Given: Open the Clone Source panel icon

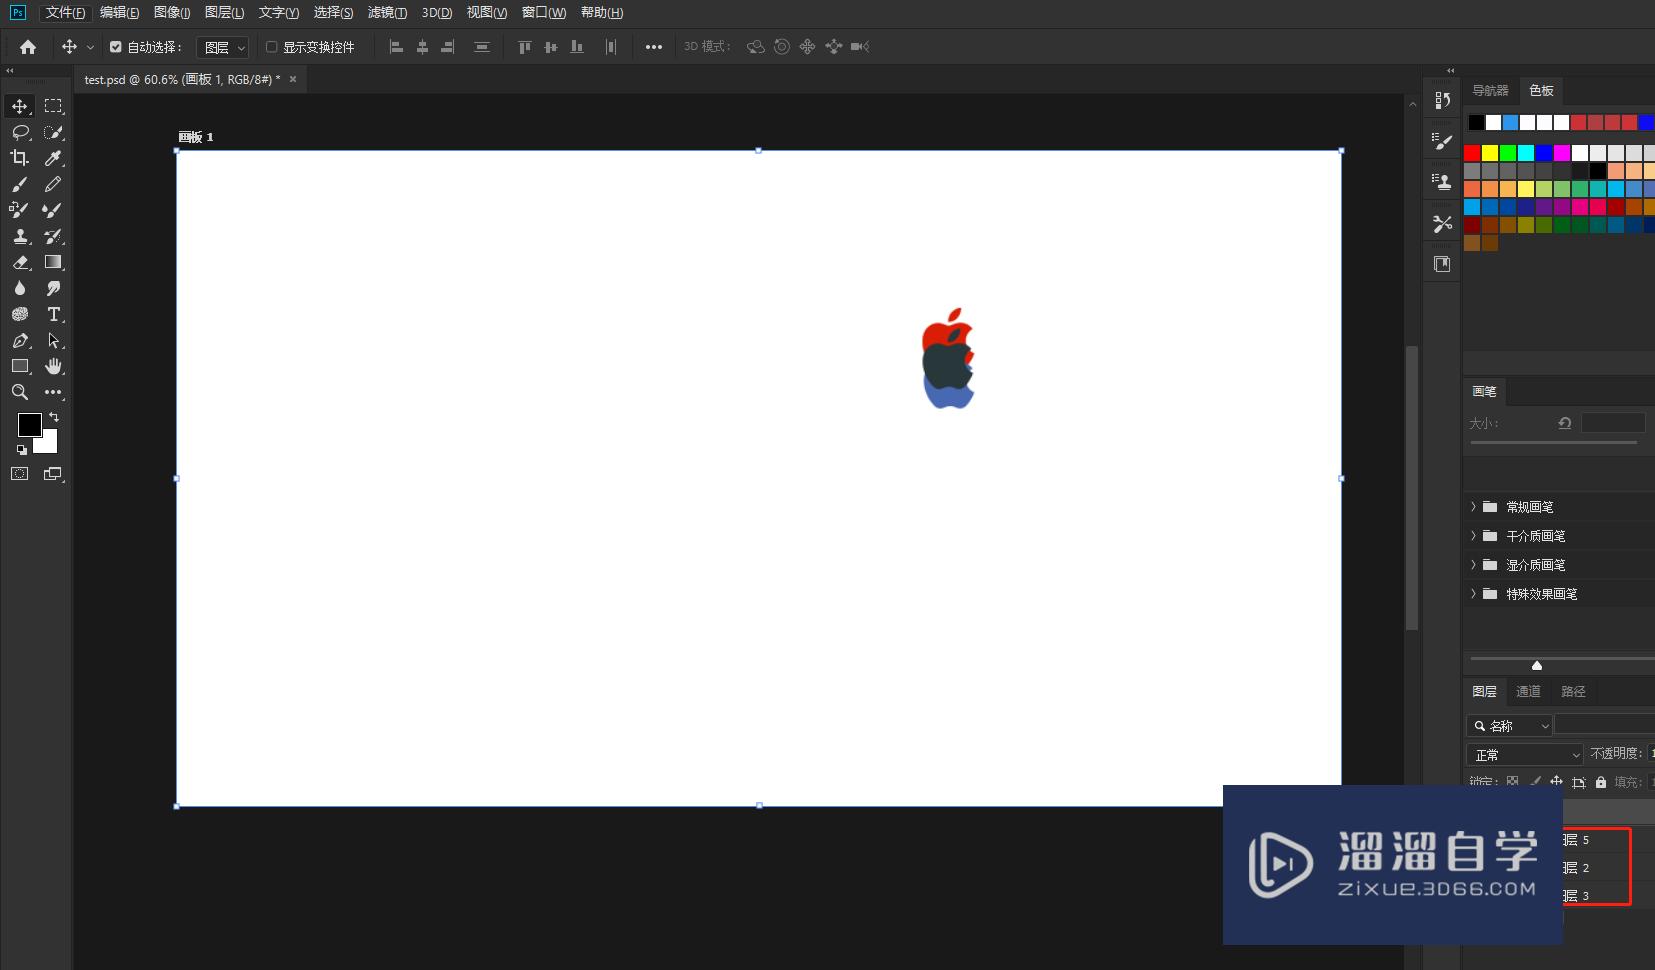Looking at the screenshot, I should [1442, 182].
